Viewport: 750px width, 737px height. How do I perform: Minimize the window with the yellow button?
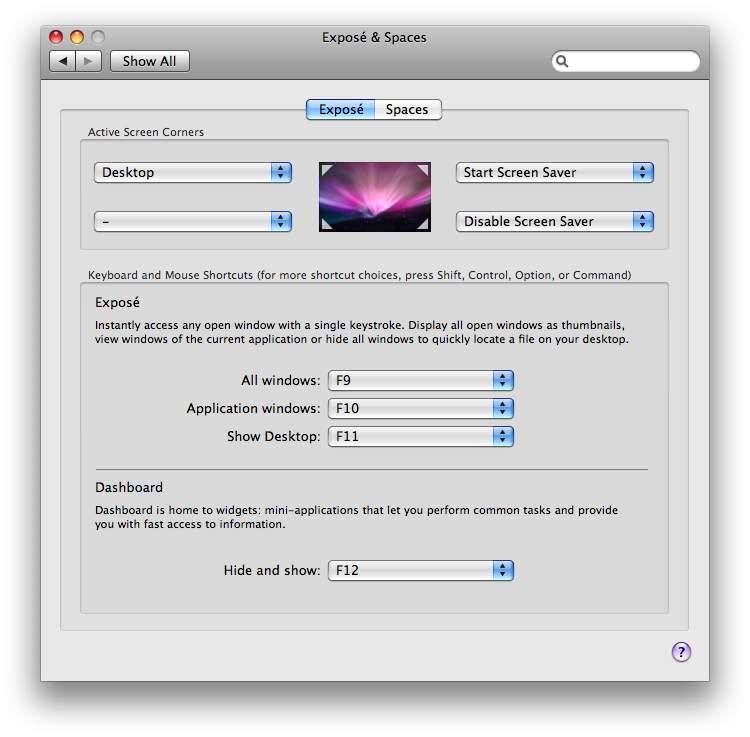pos(77,37)
